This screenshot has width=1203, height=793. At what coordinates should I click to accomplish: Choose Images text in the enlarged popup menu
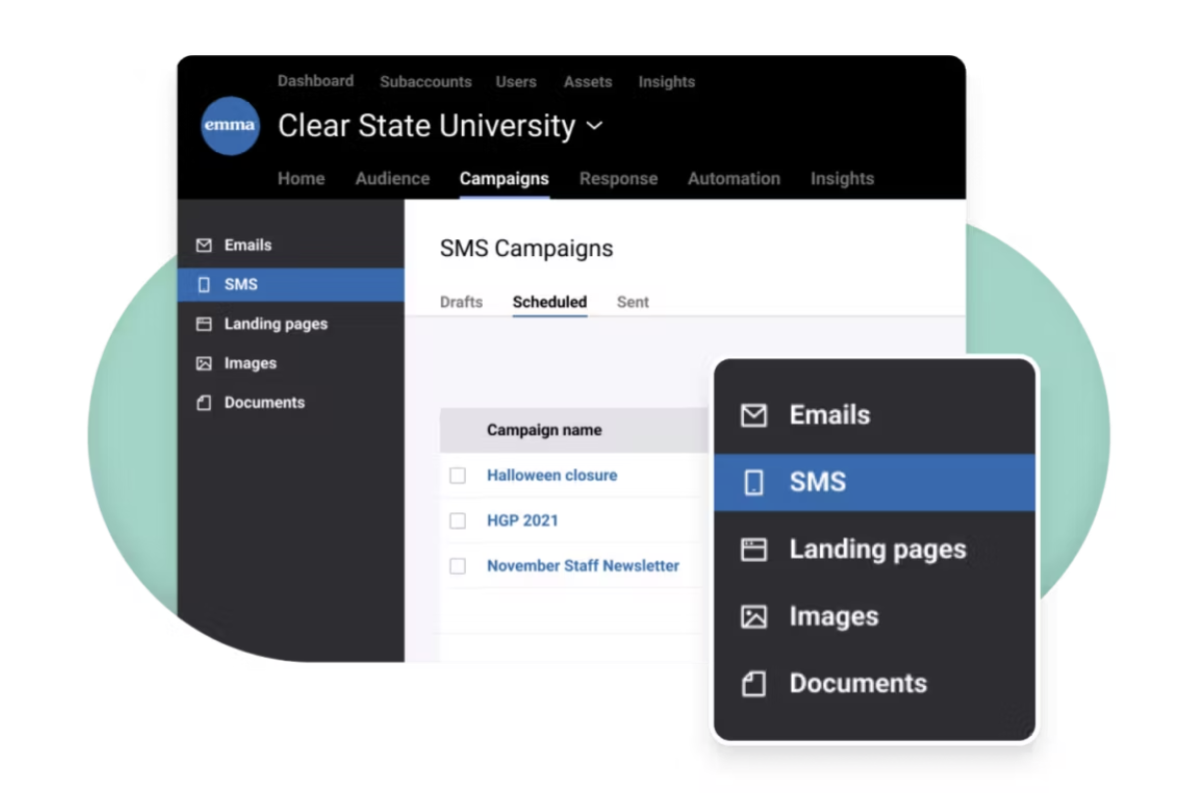pos(834,617)
